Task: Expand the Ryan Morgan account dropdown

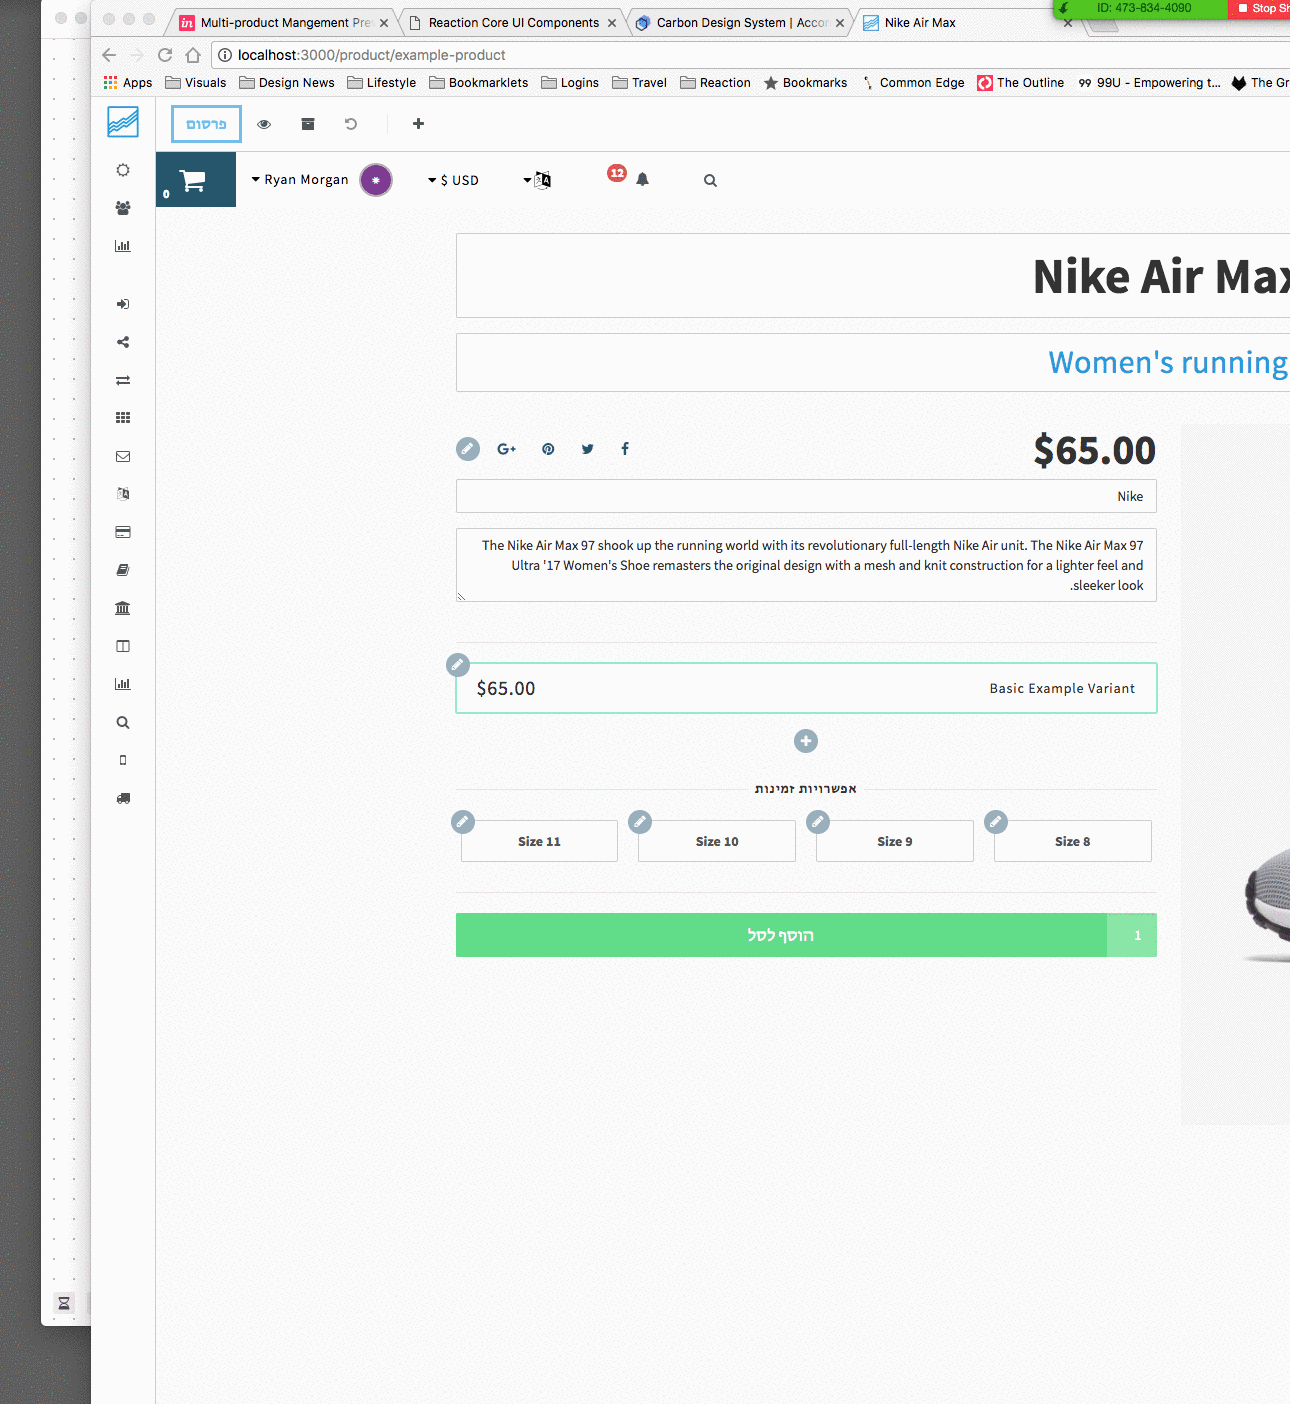Action: tap(300, 180)
